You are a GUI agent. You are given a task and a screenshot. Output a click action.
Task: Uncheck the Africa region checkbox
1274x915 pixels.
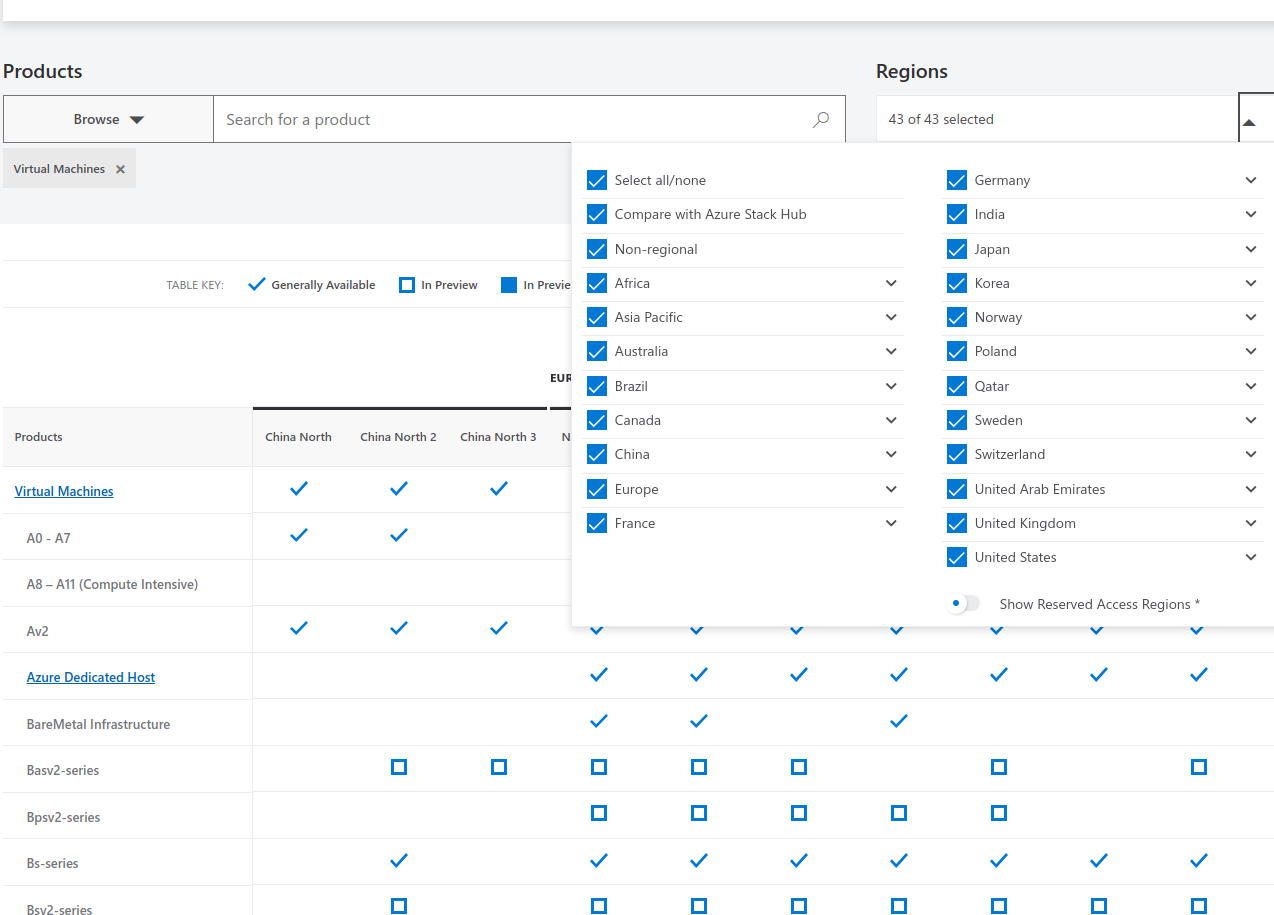tap(597, 283)
